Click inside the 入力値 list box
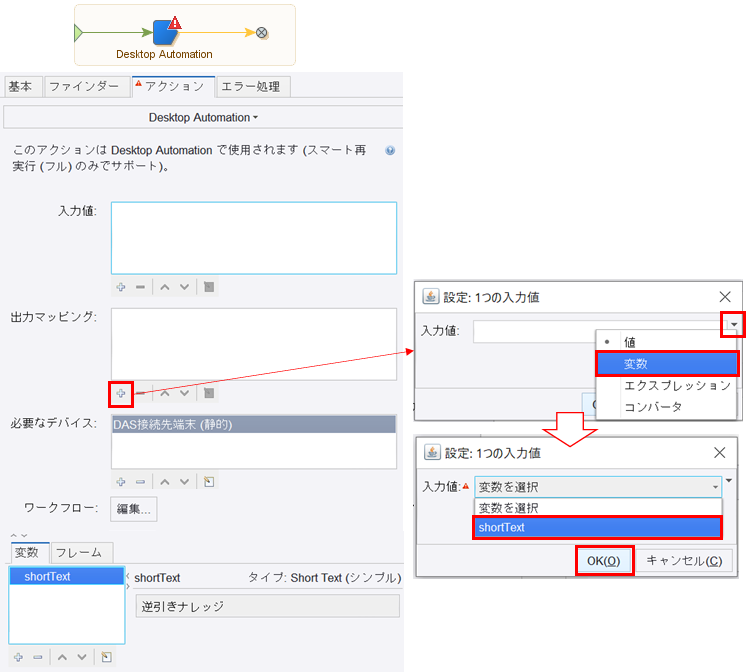The height and width of the screenshot is (672, 746). [254, 238]
